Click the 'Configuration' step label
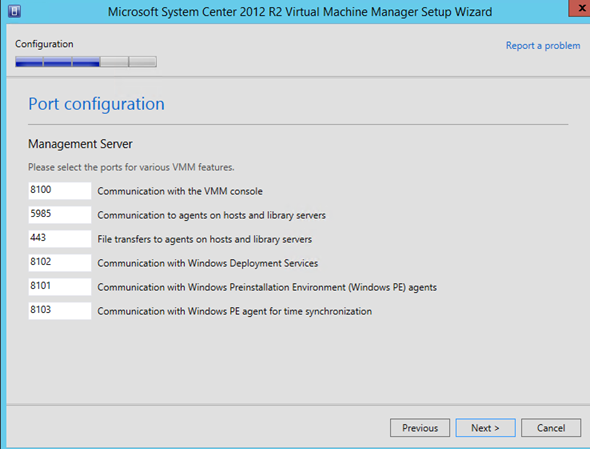 click(x=44, y=44)
